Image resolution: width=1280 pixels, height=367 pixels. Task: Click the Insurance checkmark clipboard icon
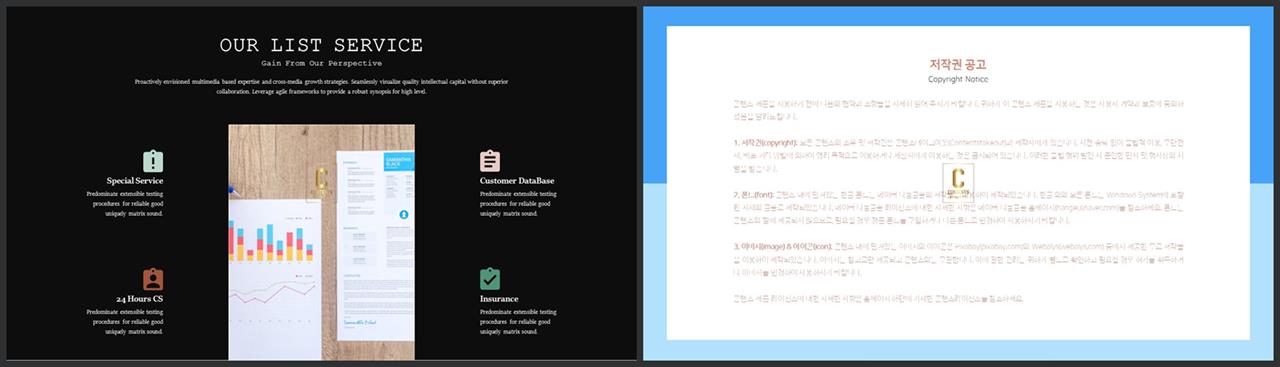pos(490,279)
